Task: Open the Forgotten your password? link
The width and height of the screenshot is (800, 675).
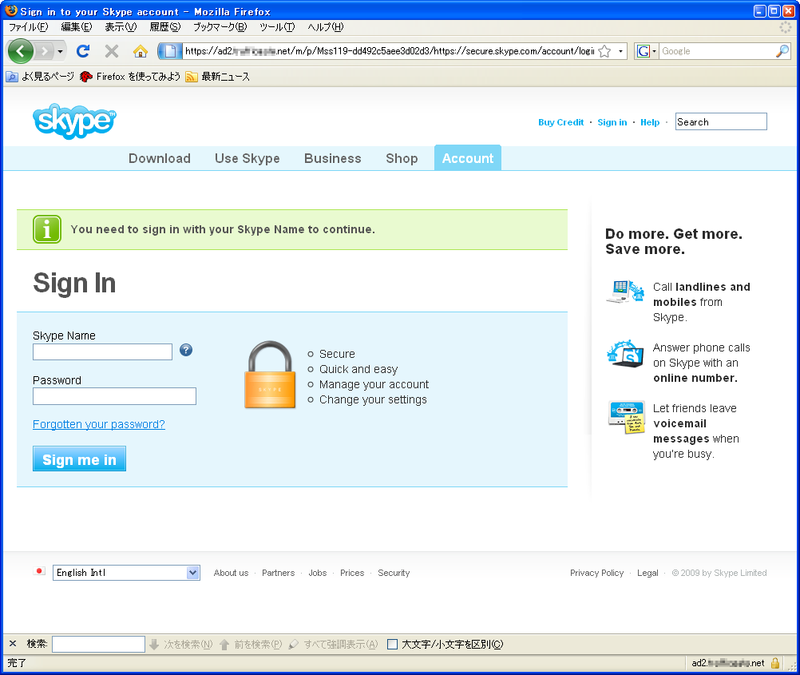Action: point(98,424)
